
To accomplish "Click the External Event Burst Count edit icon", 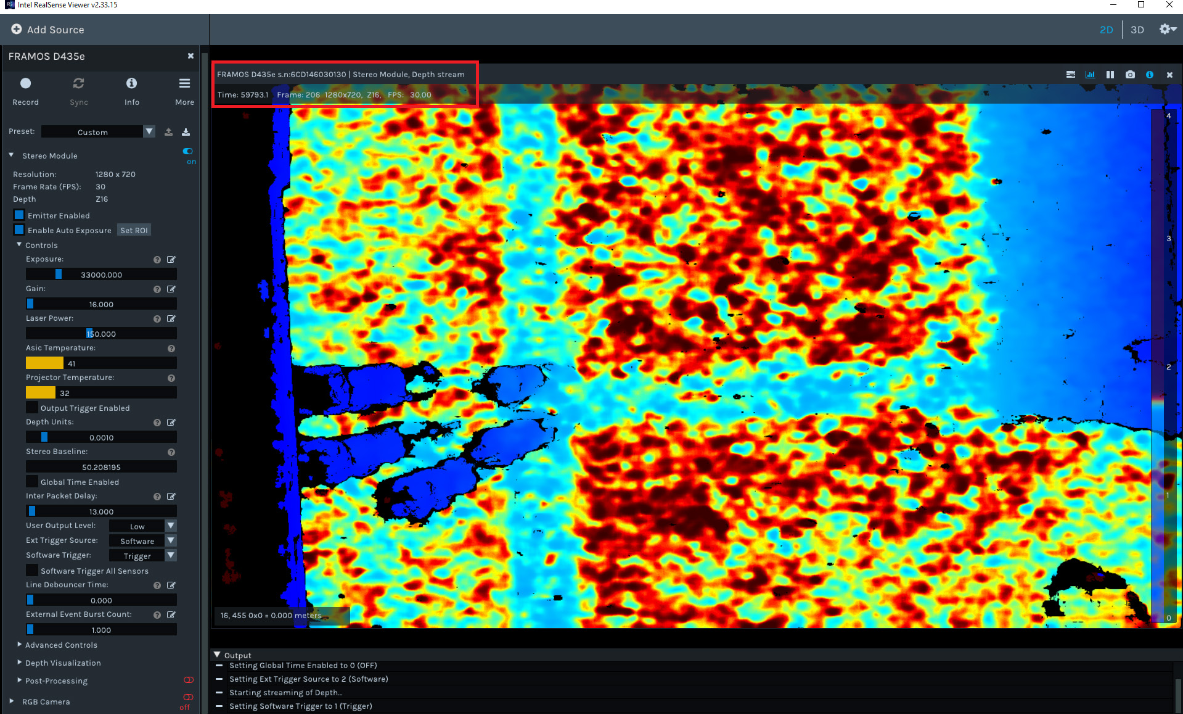I will coord(171,614).
